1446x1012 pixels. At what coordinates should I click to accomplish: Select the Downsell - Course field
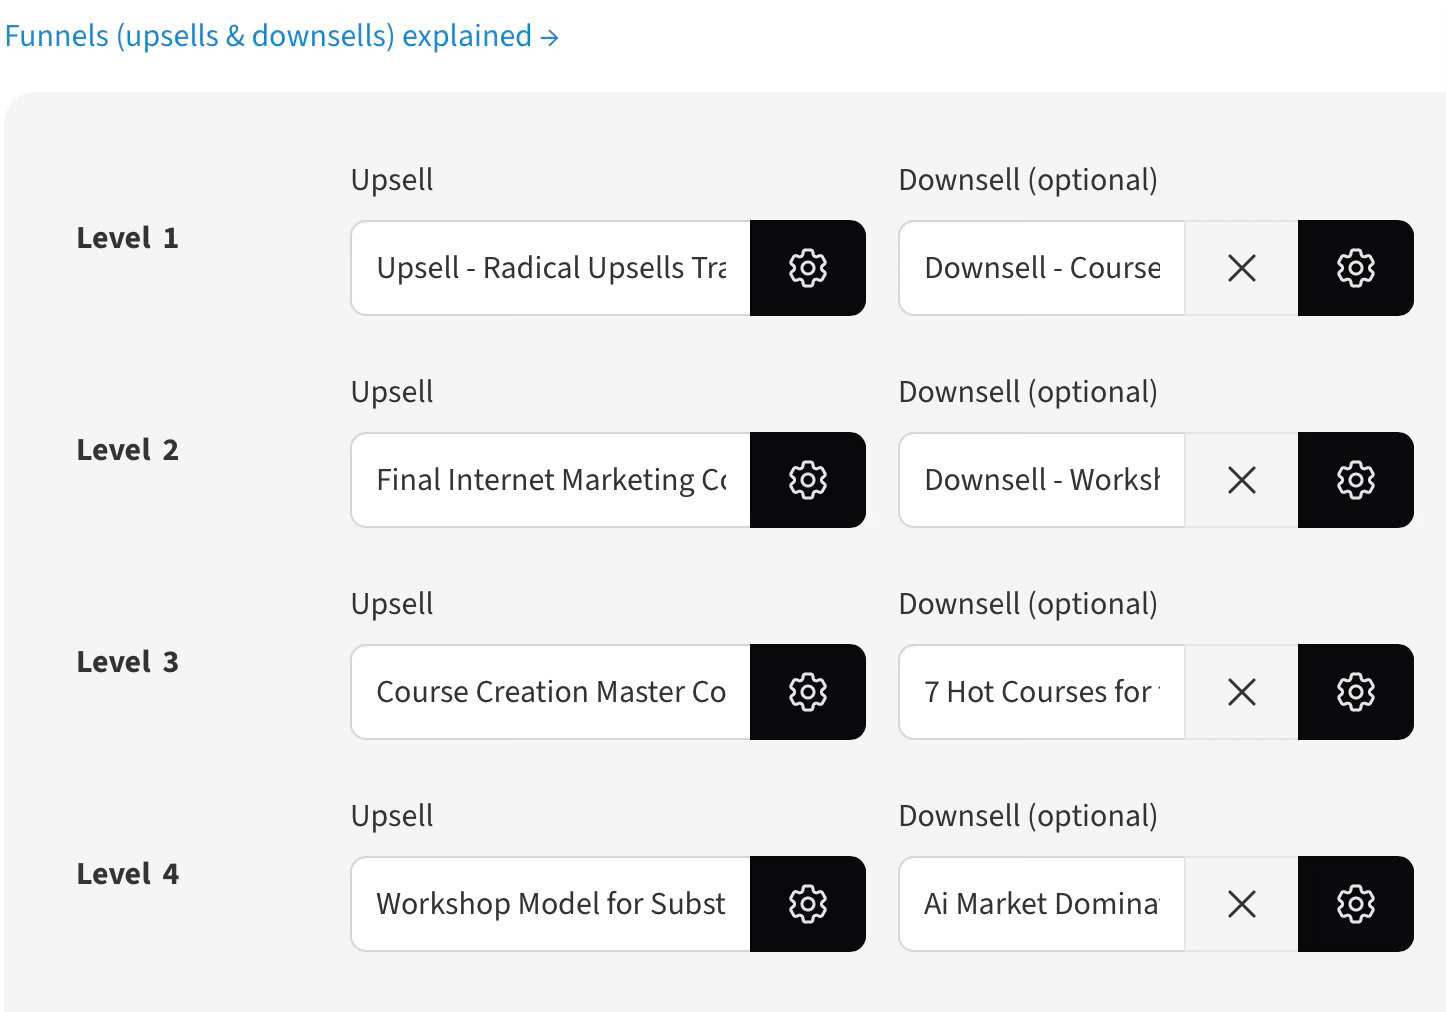(1042, 268)
